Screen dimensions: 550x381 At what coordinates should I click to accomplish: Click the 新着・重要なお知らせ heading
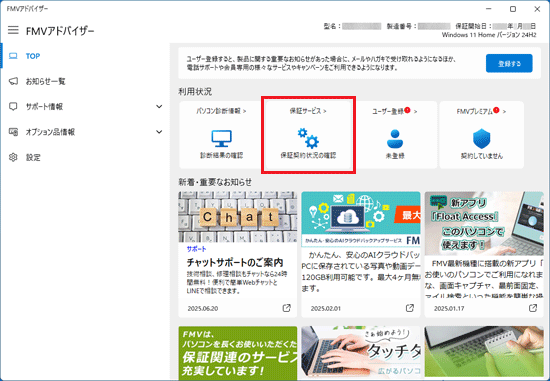(215, 182)
